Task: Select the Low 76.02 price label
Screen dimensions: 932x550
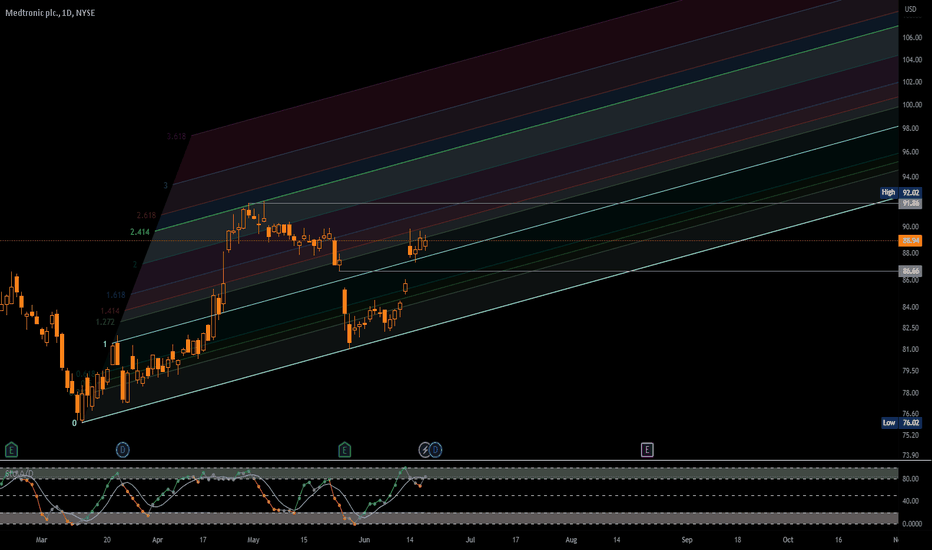Action: coord(900,423)
